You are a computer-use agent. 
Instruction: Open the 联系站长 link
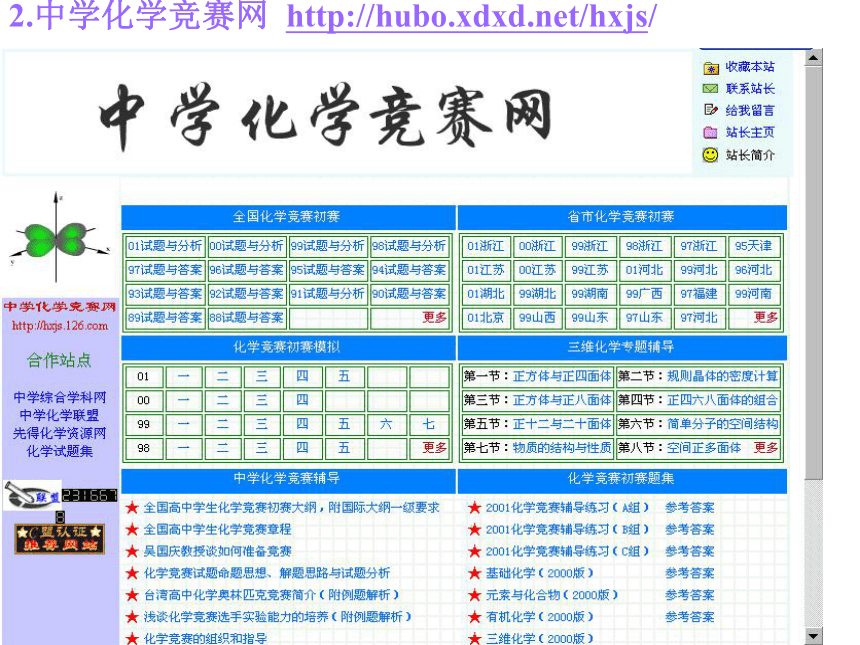(x=750, y=89)
